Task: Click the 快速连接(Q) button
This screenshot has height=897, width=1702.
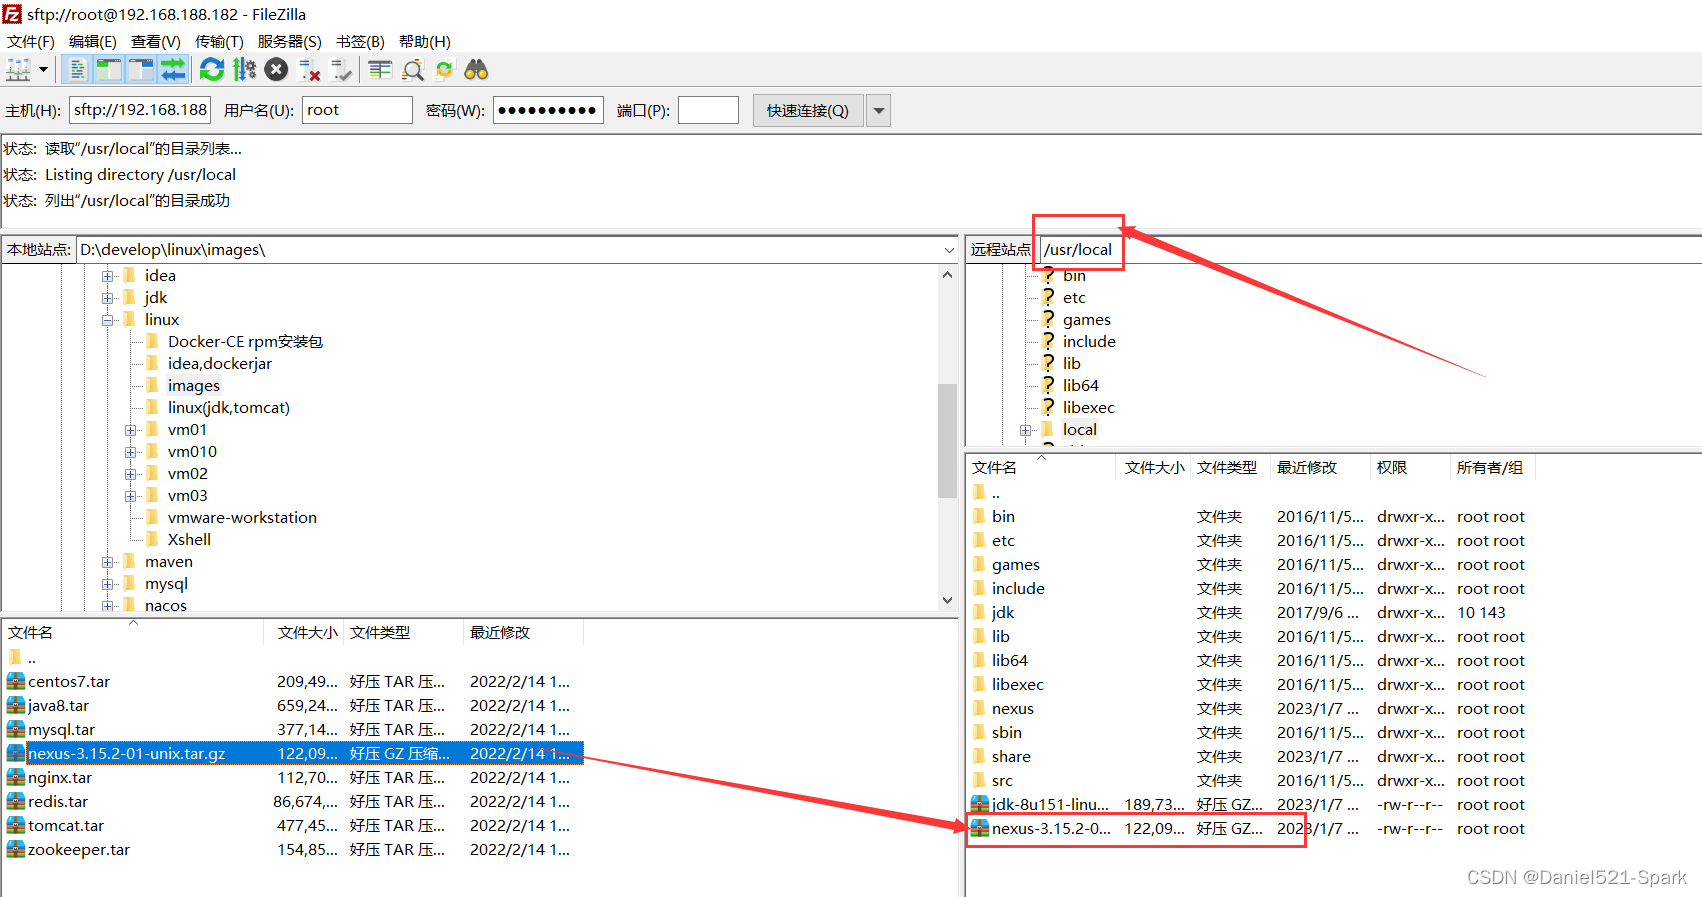Action: [807, 110]
